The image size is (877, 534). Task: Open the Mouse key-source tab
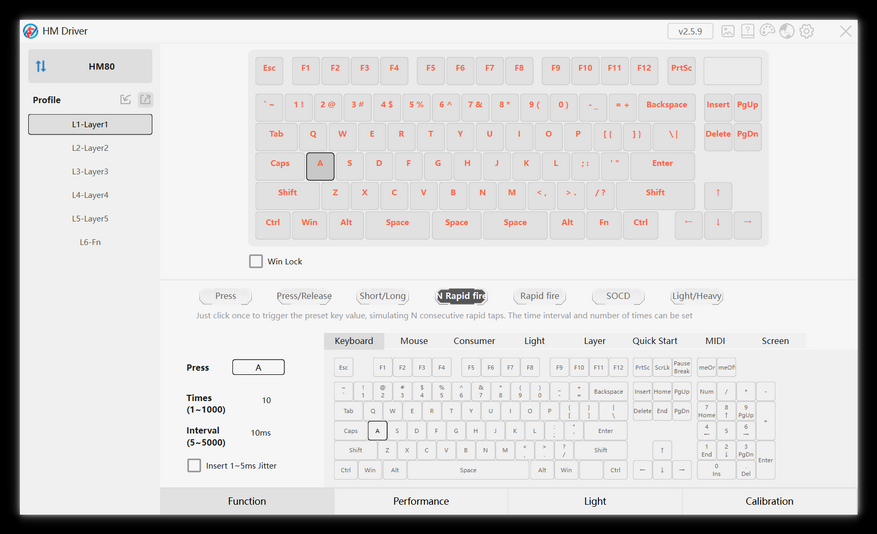coord(414,341)
